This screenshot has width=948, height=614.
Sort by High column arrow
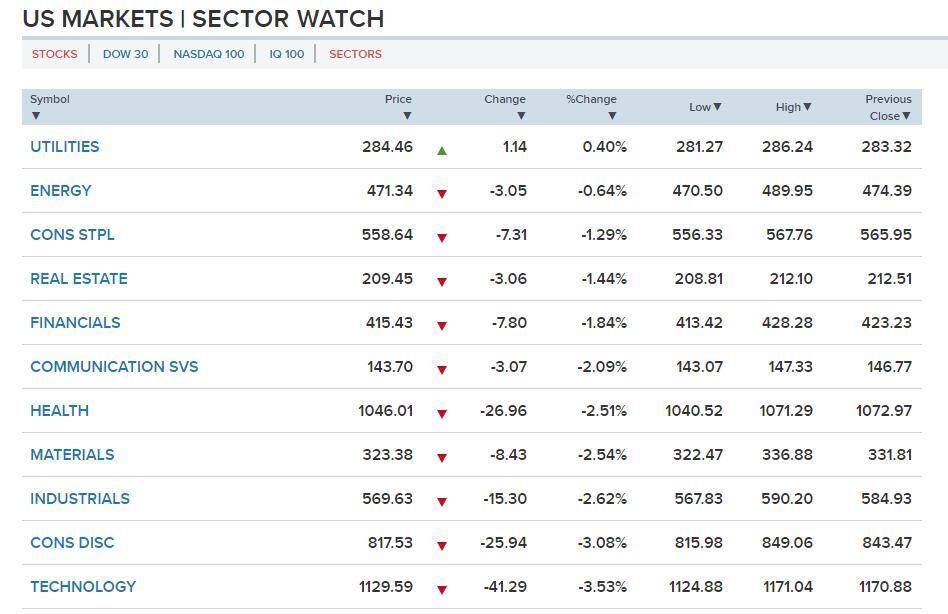click(x=807, y=107)
